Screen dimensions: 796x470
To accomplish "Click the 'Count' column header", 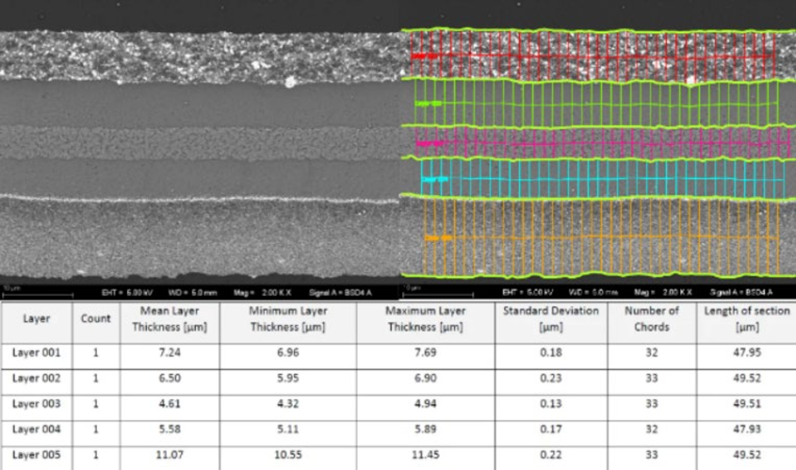I will [x=95, y=319].
